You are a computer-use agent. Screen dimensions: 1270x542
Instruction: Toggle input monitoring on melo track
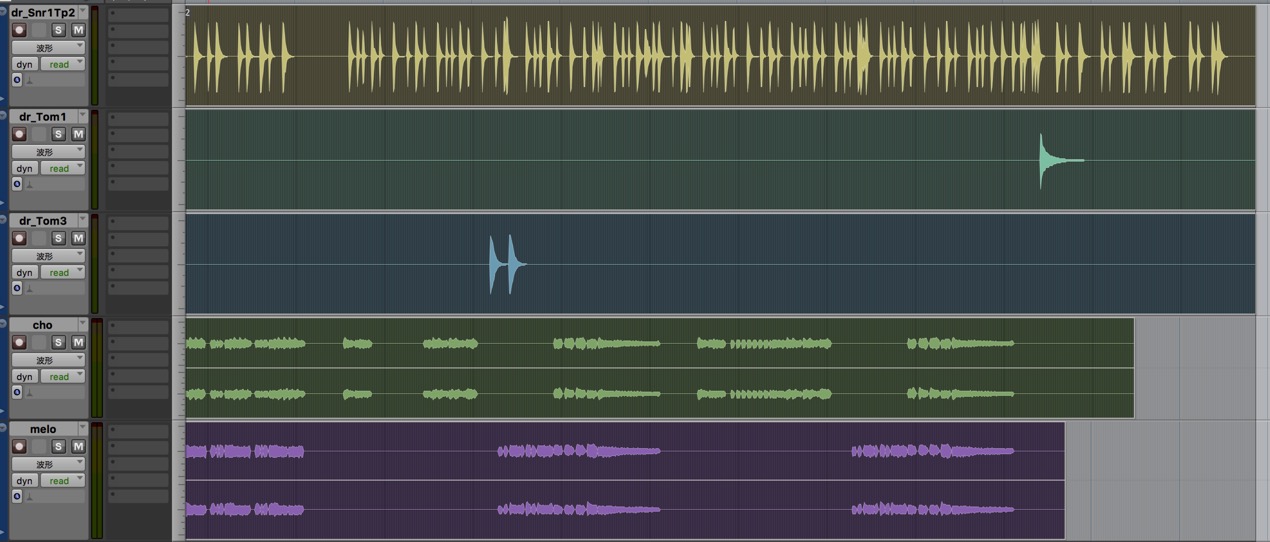pyautogui.click(x=39, y=446)
